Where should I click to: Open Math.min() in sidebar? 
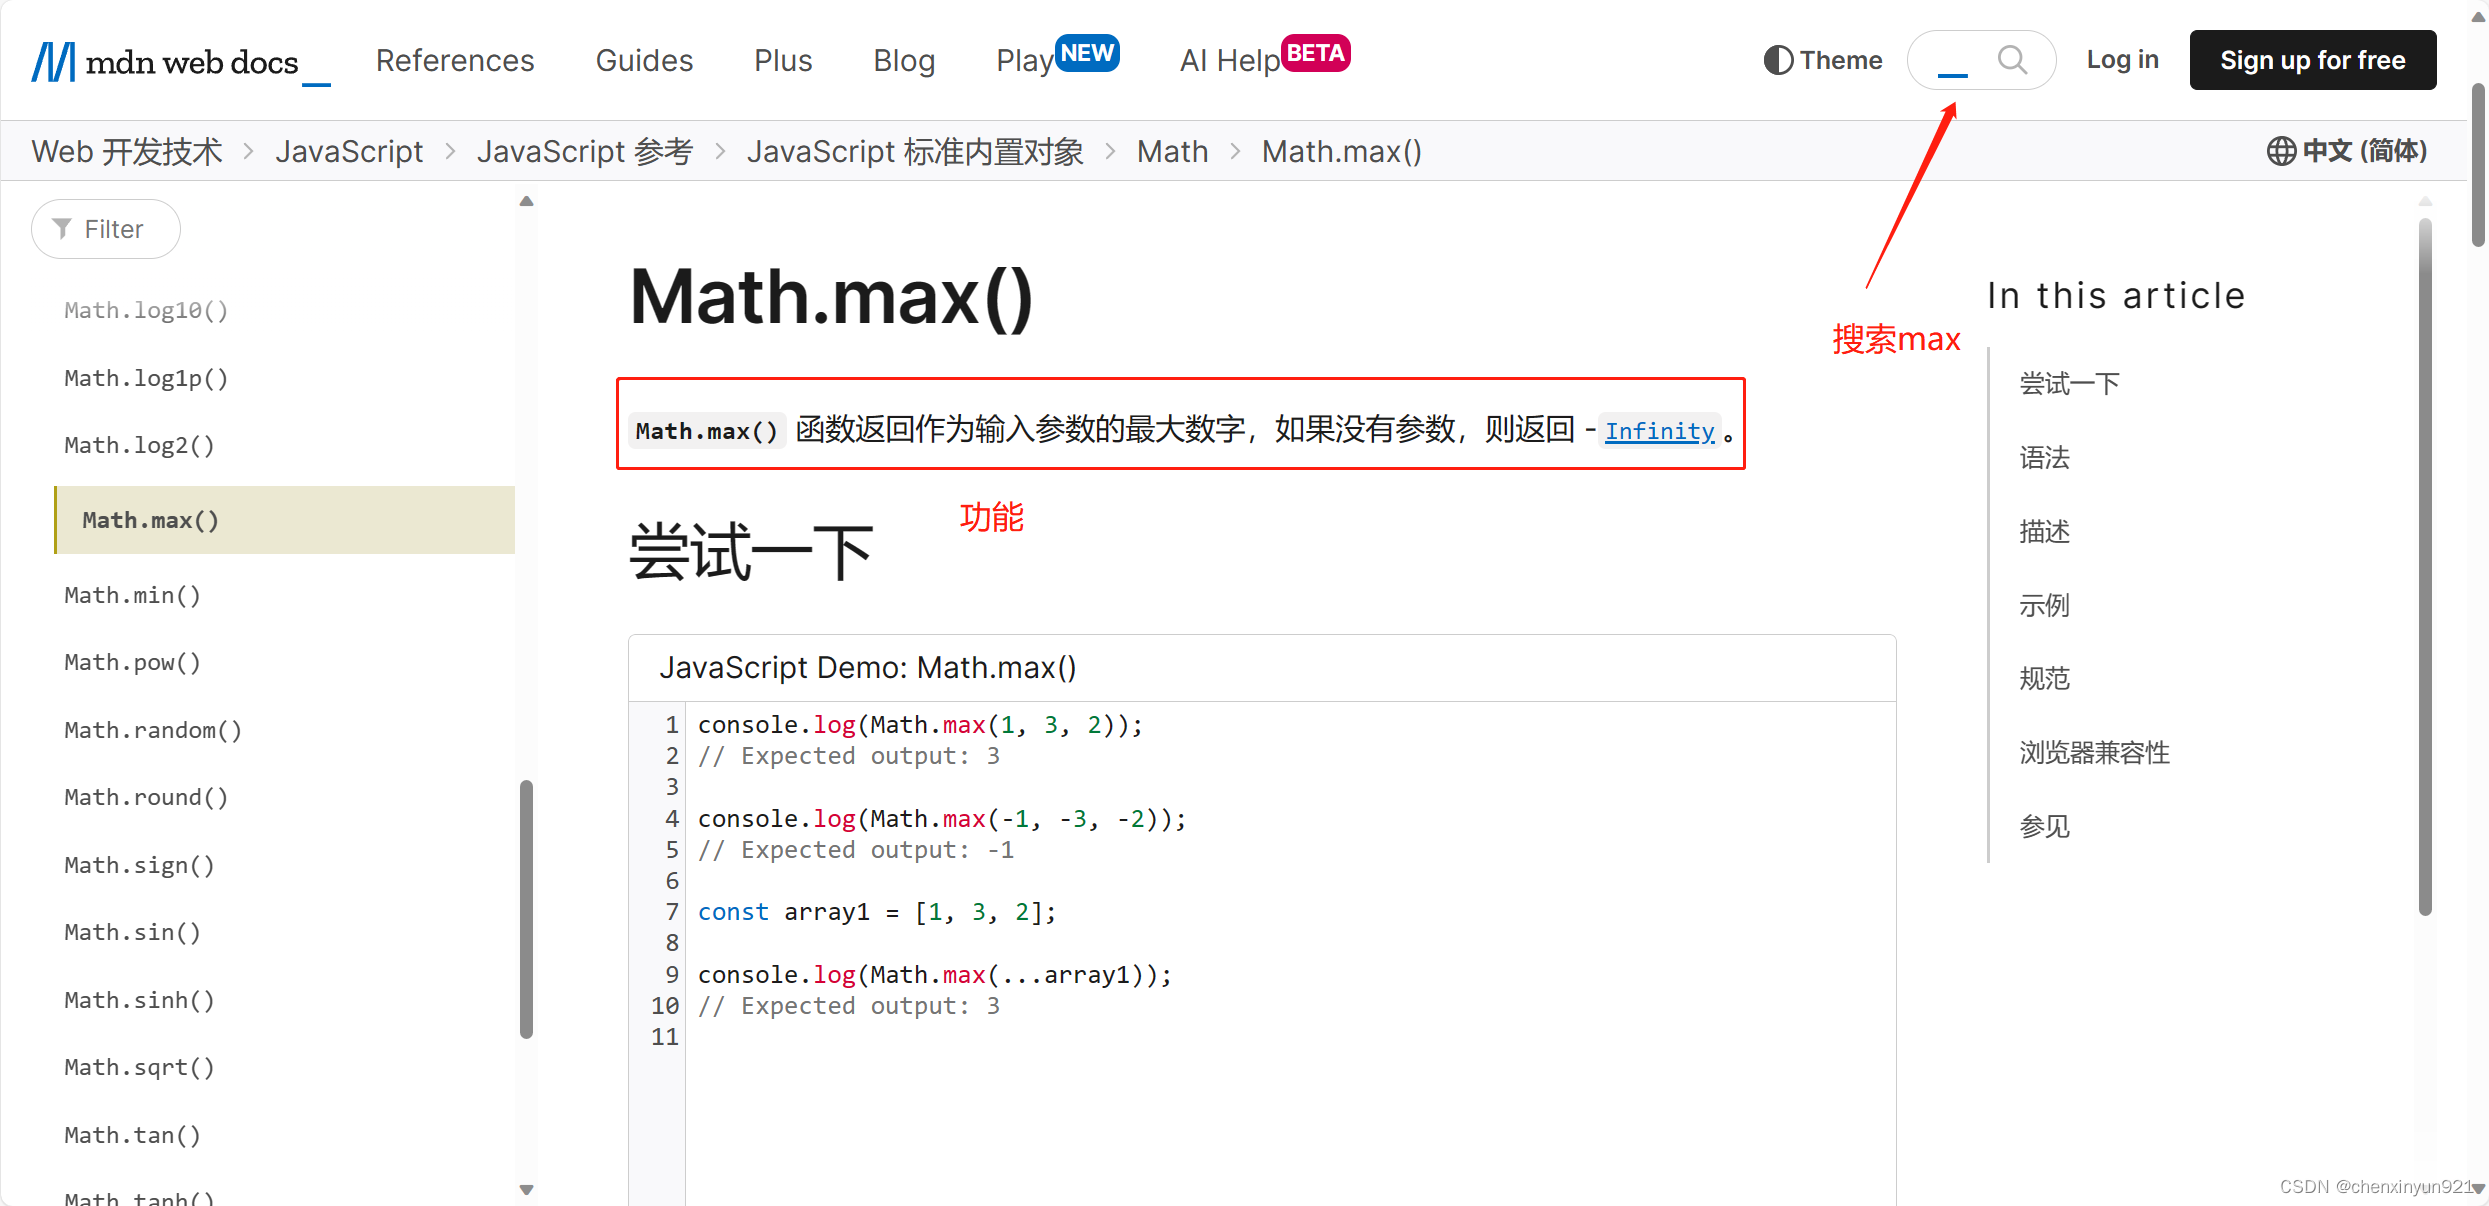point(133,595)
